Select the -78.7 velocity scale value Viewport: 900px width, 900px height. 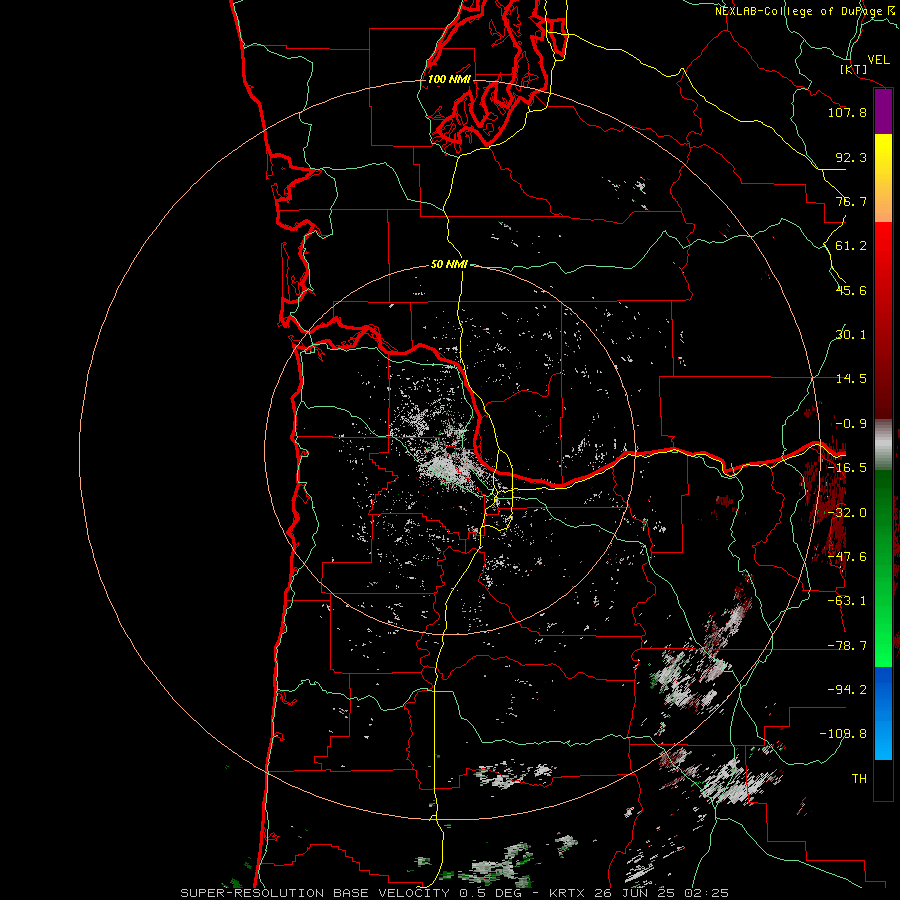[847, 646]
